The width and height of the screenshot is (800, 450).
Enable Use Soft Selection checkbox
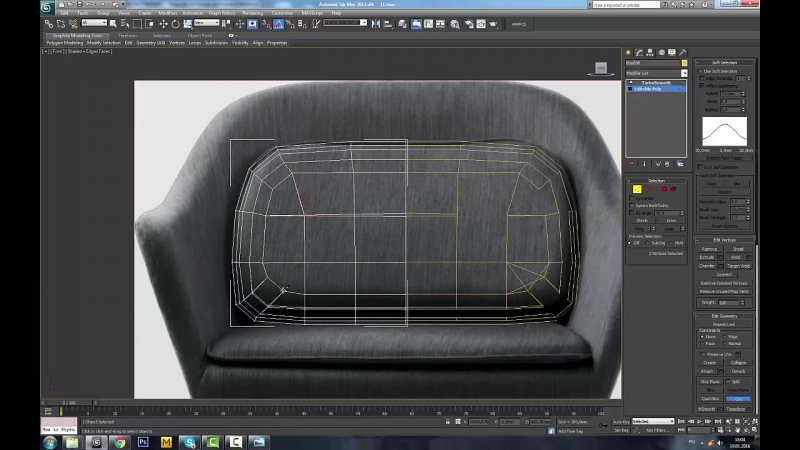(701, 71)
